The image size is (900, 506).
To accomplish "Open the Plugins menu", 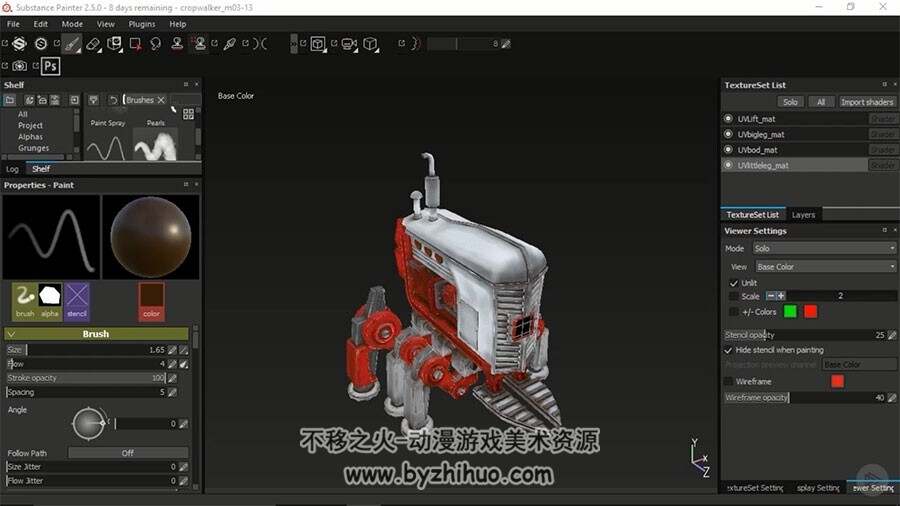I will point(142,24).
